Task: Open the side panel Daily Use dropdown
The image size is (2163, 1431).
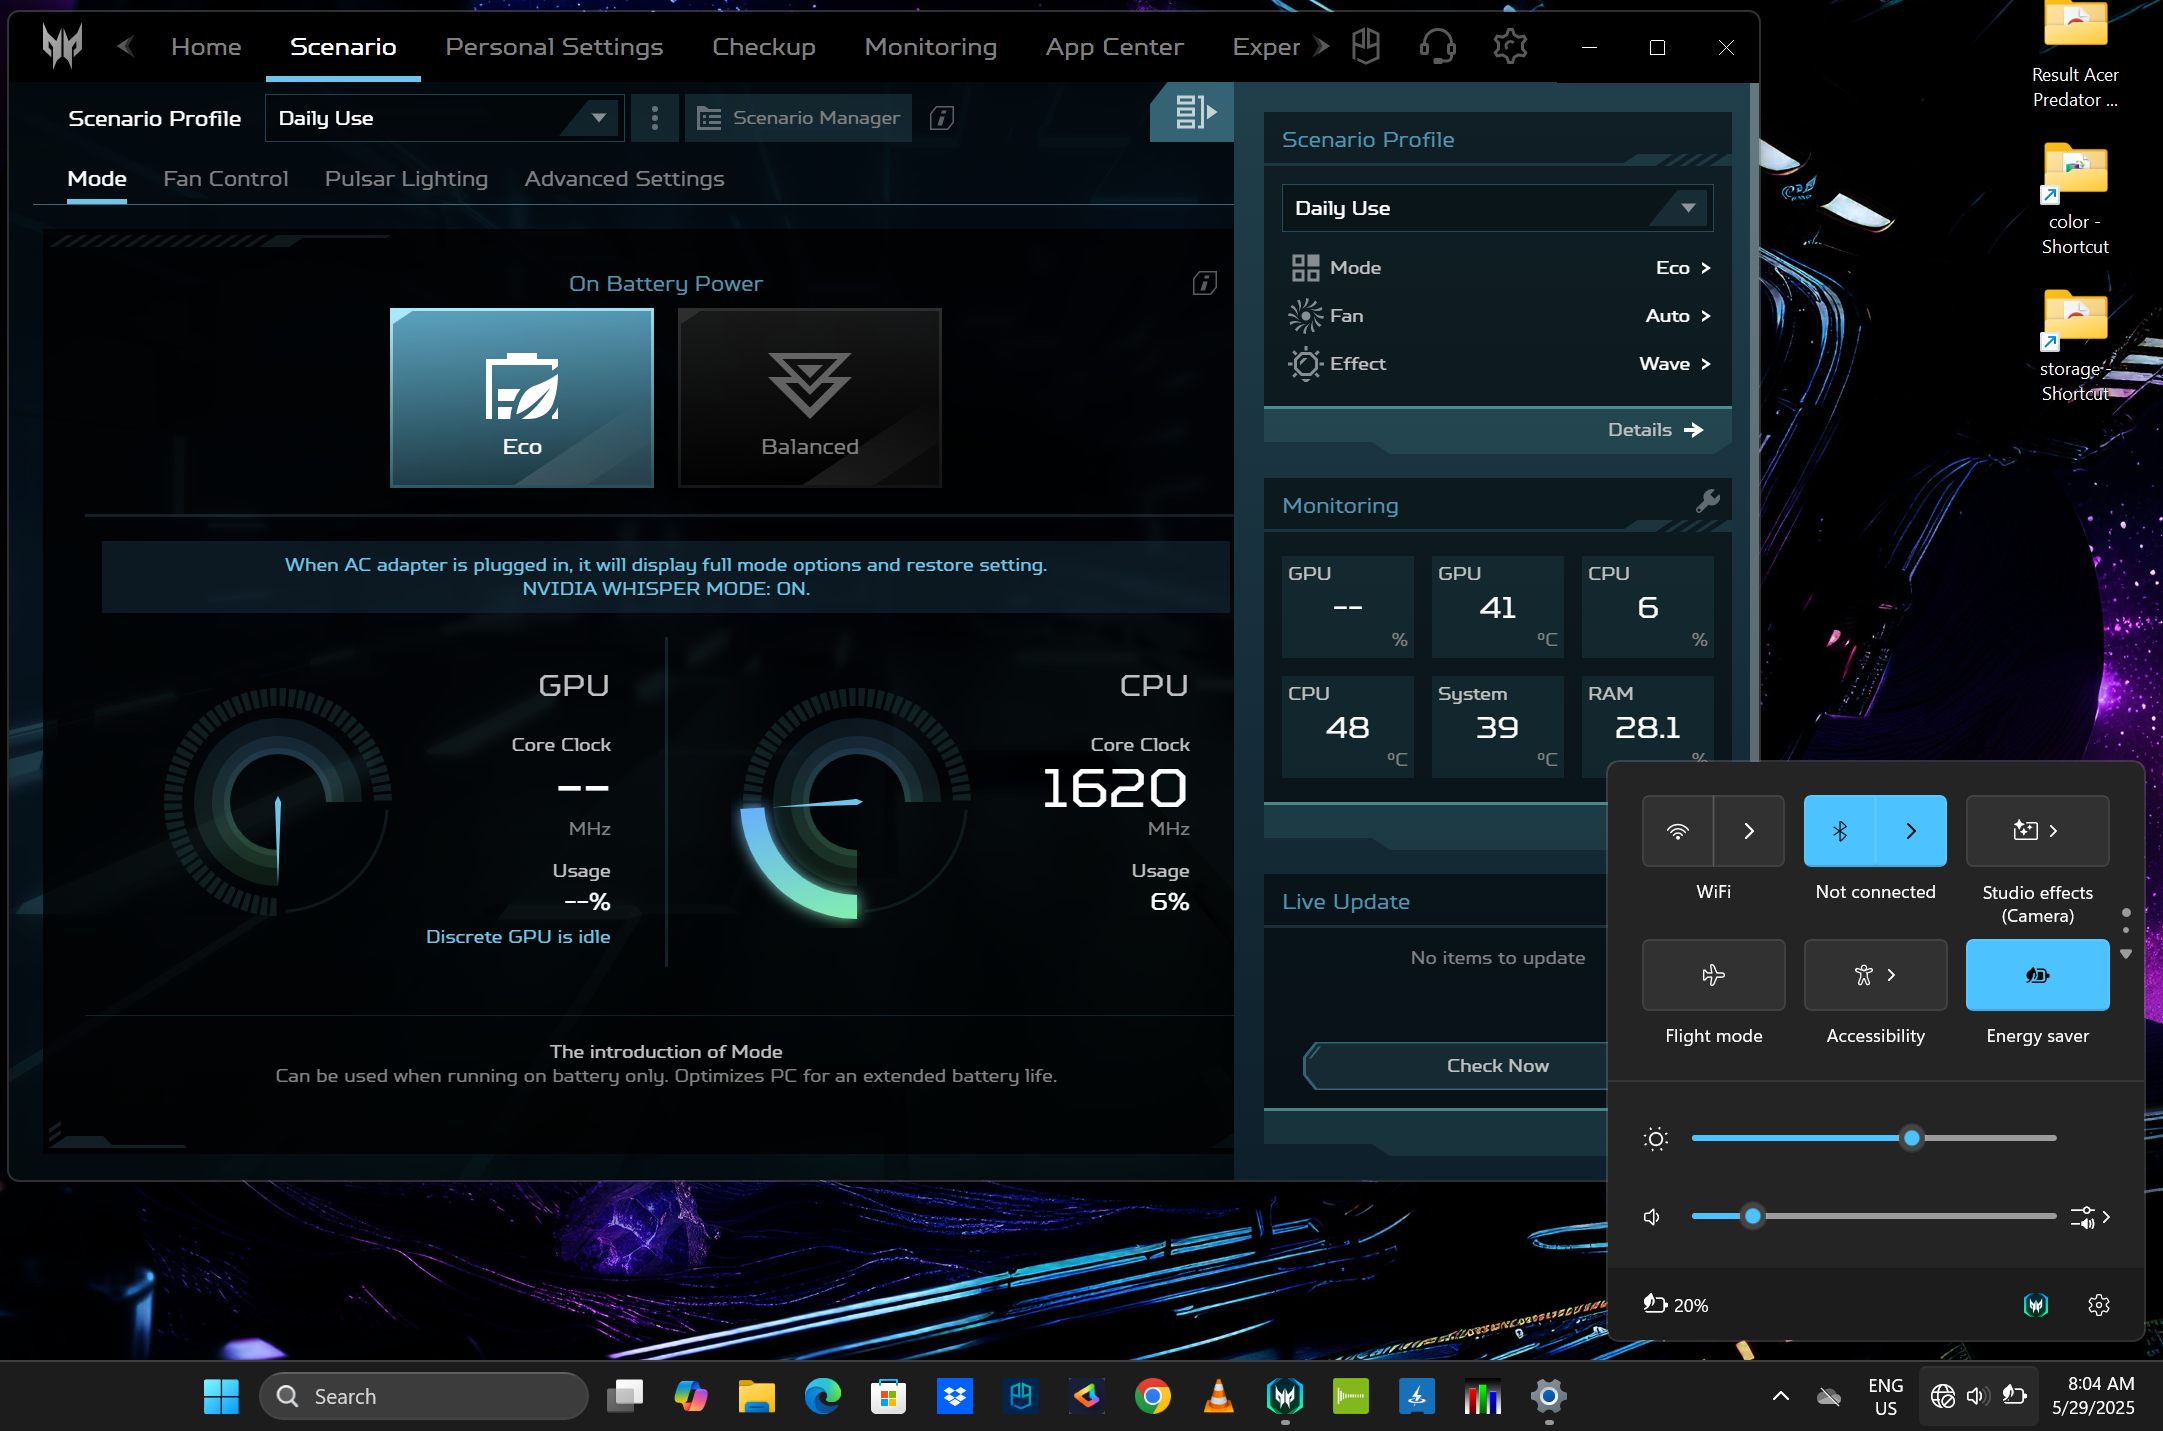Action: [1498, 208]
